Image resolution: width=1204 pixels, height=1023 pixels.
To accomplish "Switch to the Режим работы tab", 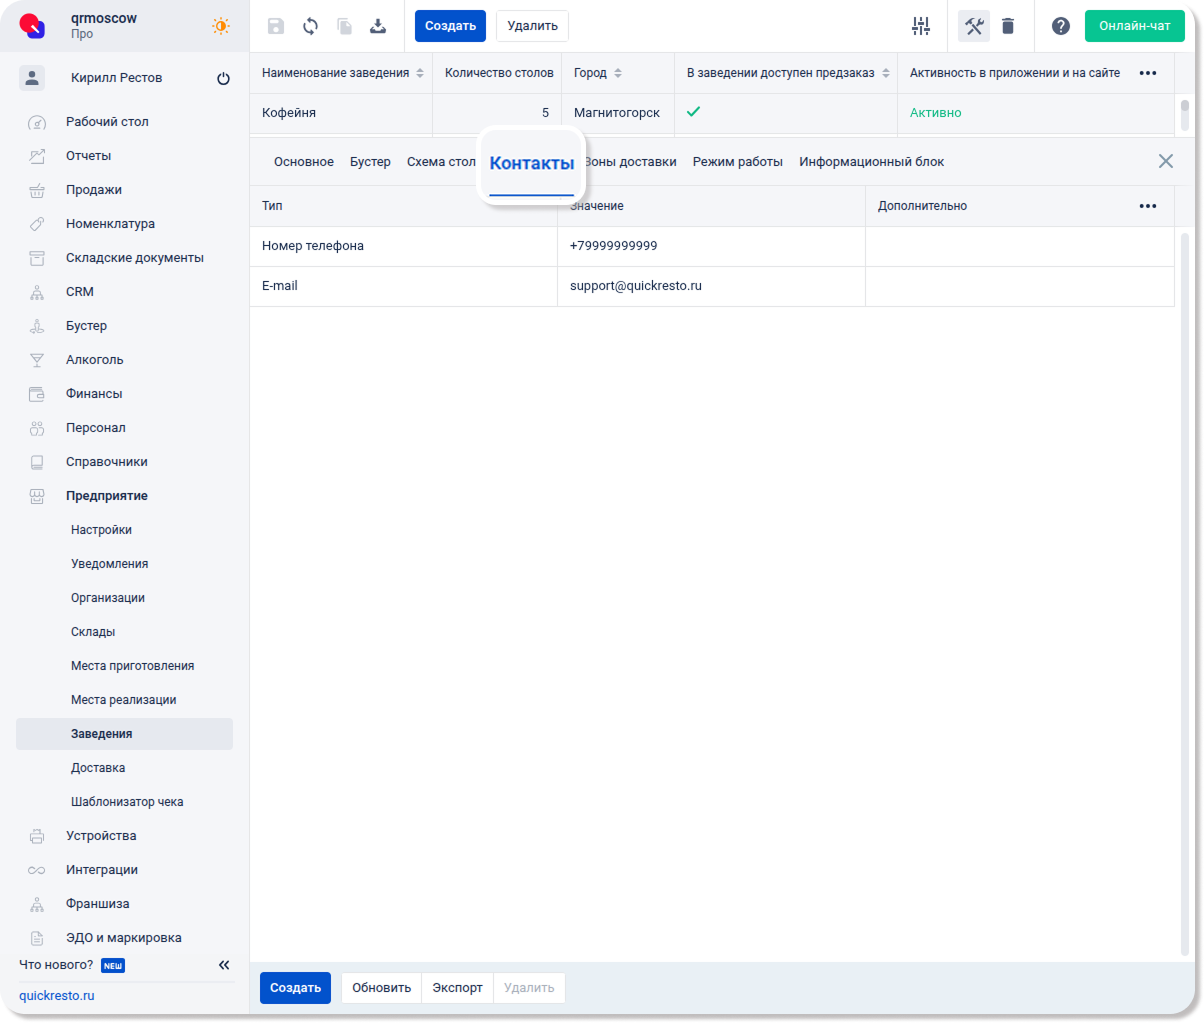I will [x=738, y=162].
